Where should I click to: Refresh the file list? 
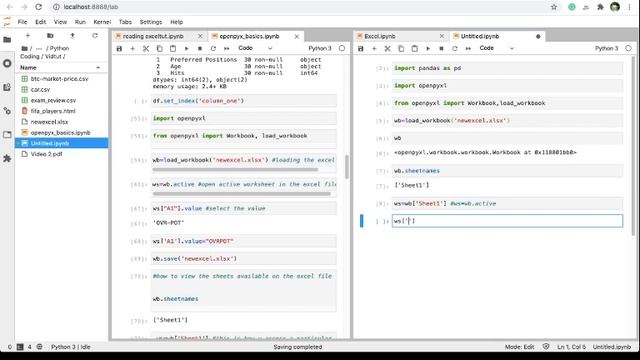point(95,36)
